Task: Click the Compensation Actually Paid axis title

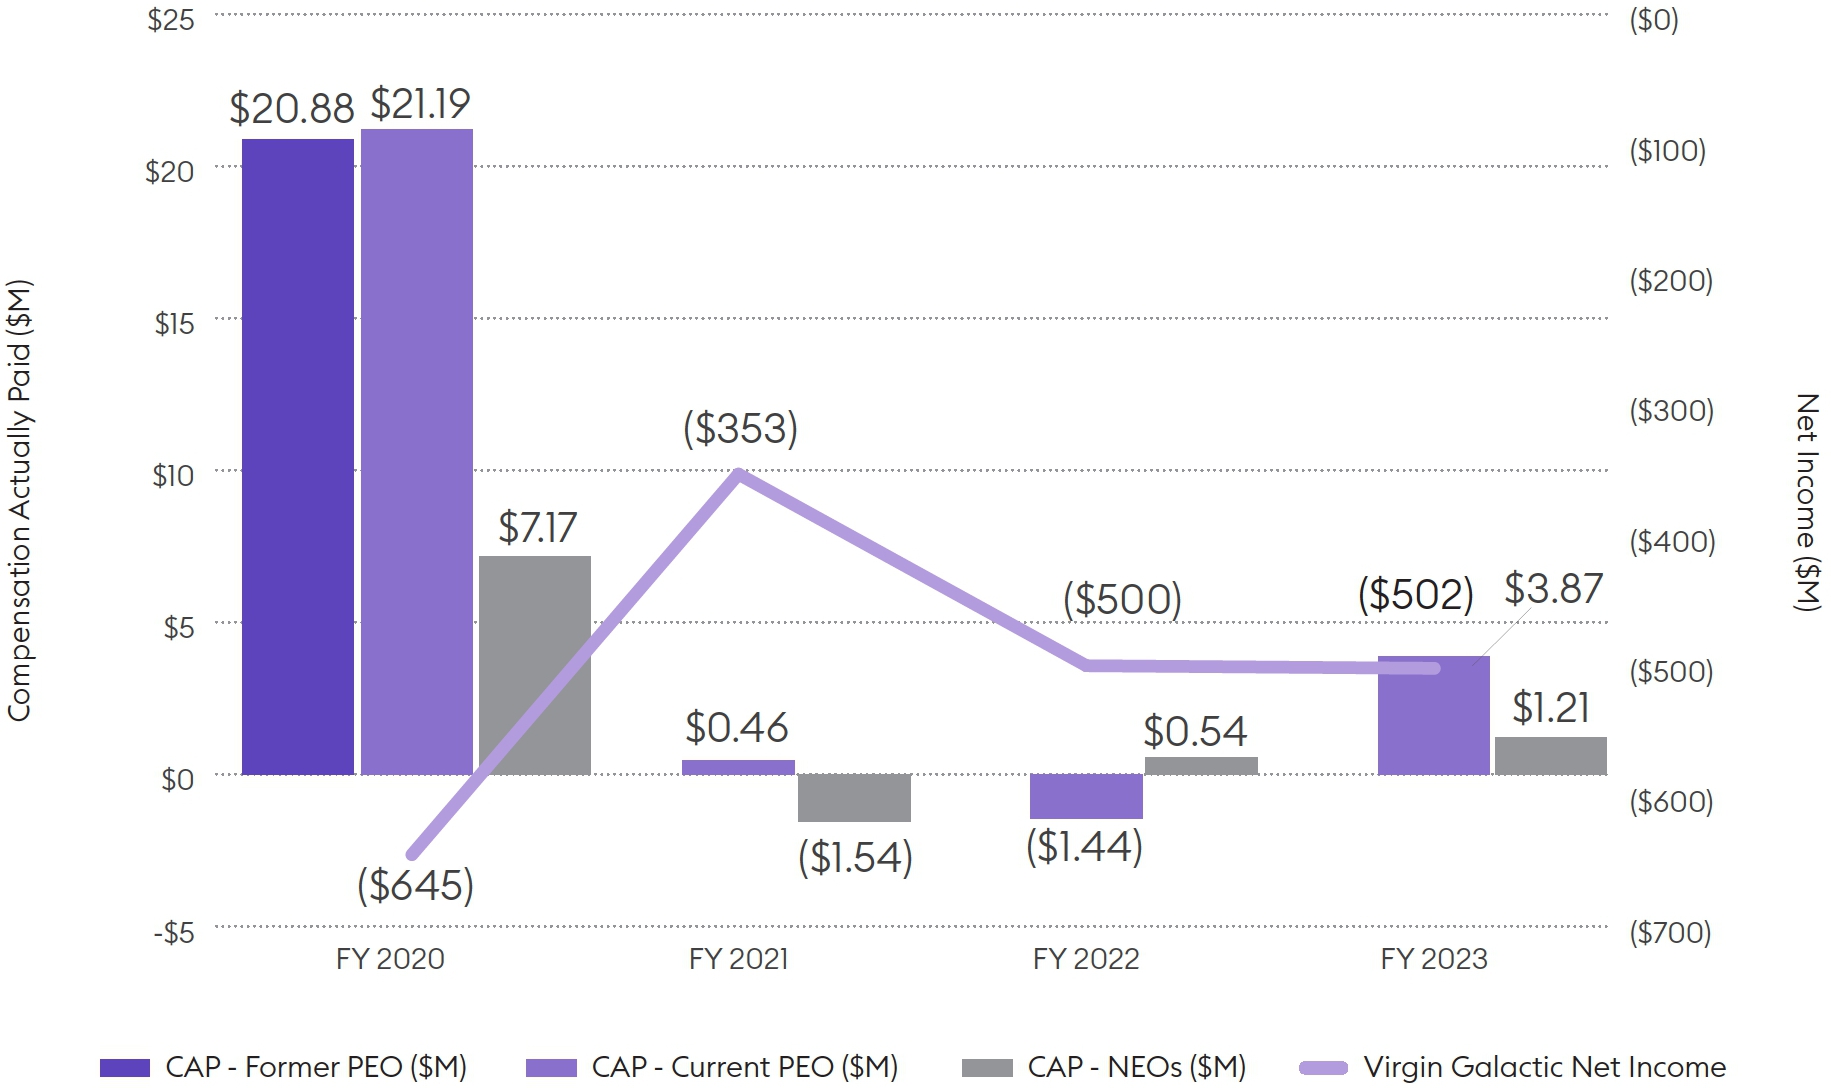Action: pos(19,500)
